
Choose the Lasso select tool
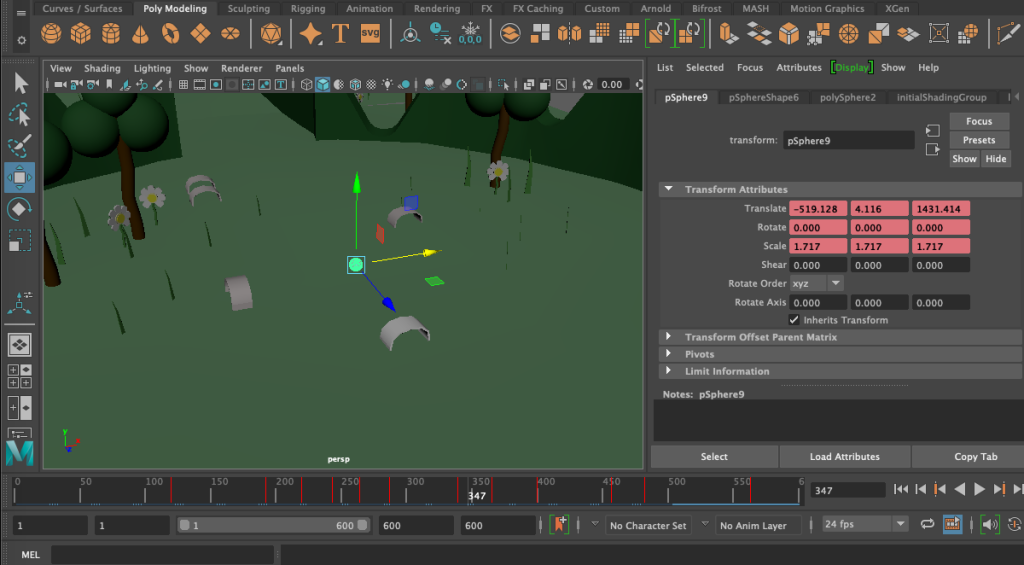coord(20,114)
